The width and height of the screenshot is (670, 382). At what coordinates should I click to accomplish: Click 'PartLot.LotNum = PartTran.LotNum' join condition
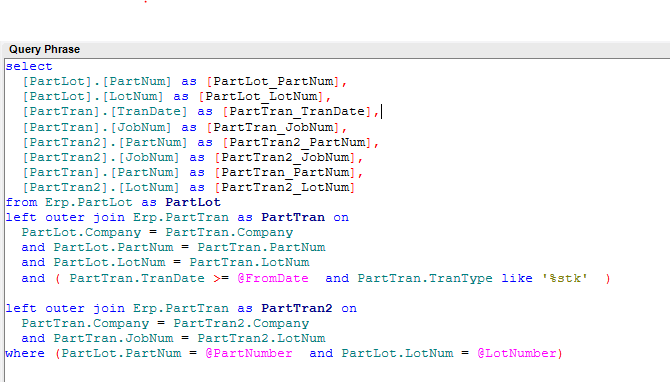[x=181, y=262]
